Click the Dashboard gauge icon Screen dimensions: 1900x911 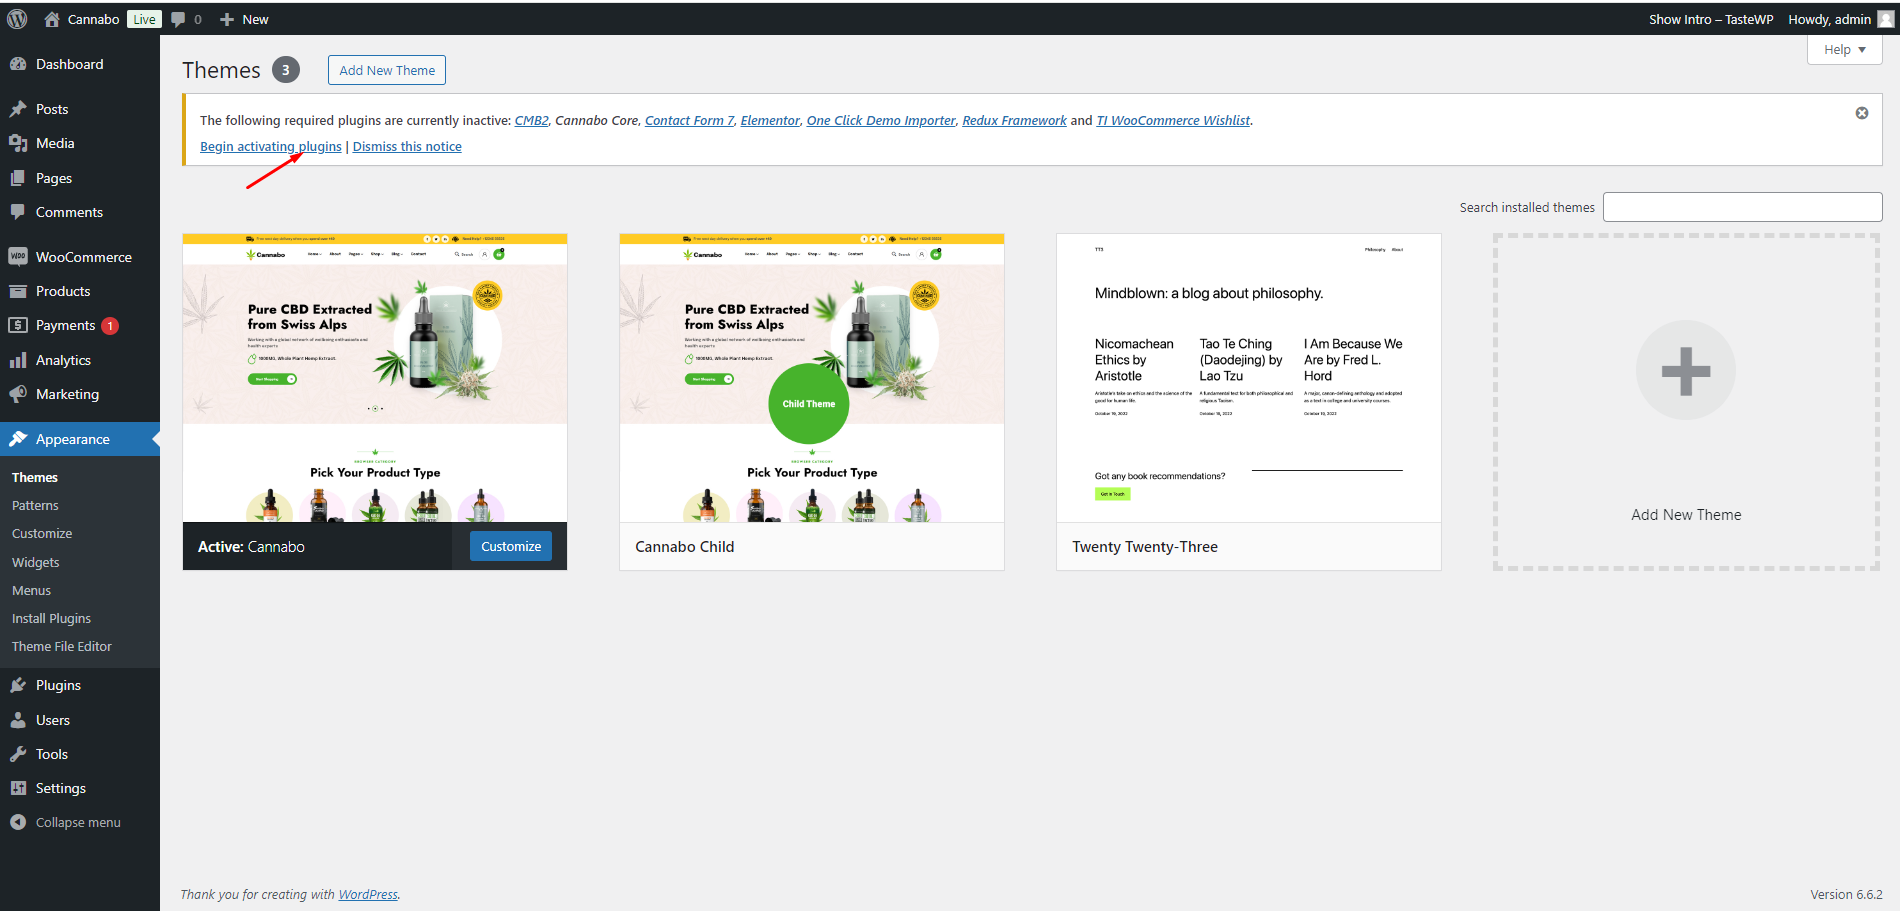[x=18, y=64]
